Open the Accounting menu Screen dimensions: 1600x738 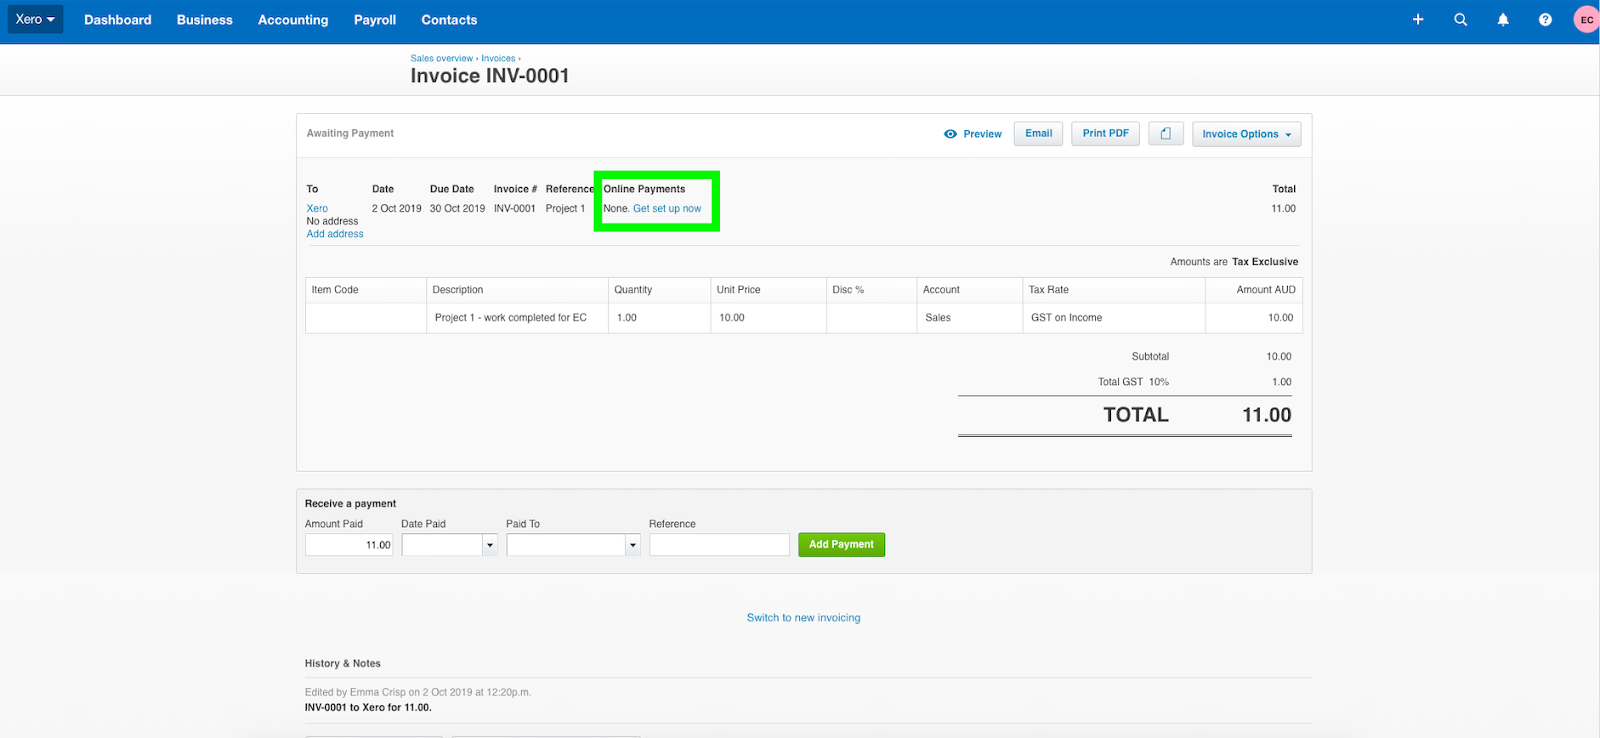(x=293, y=20)
